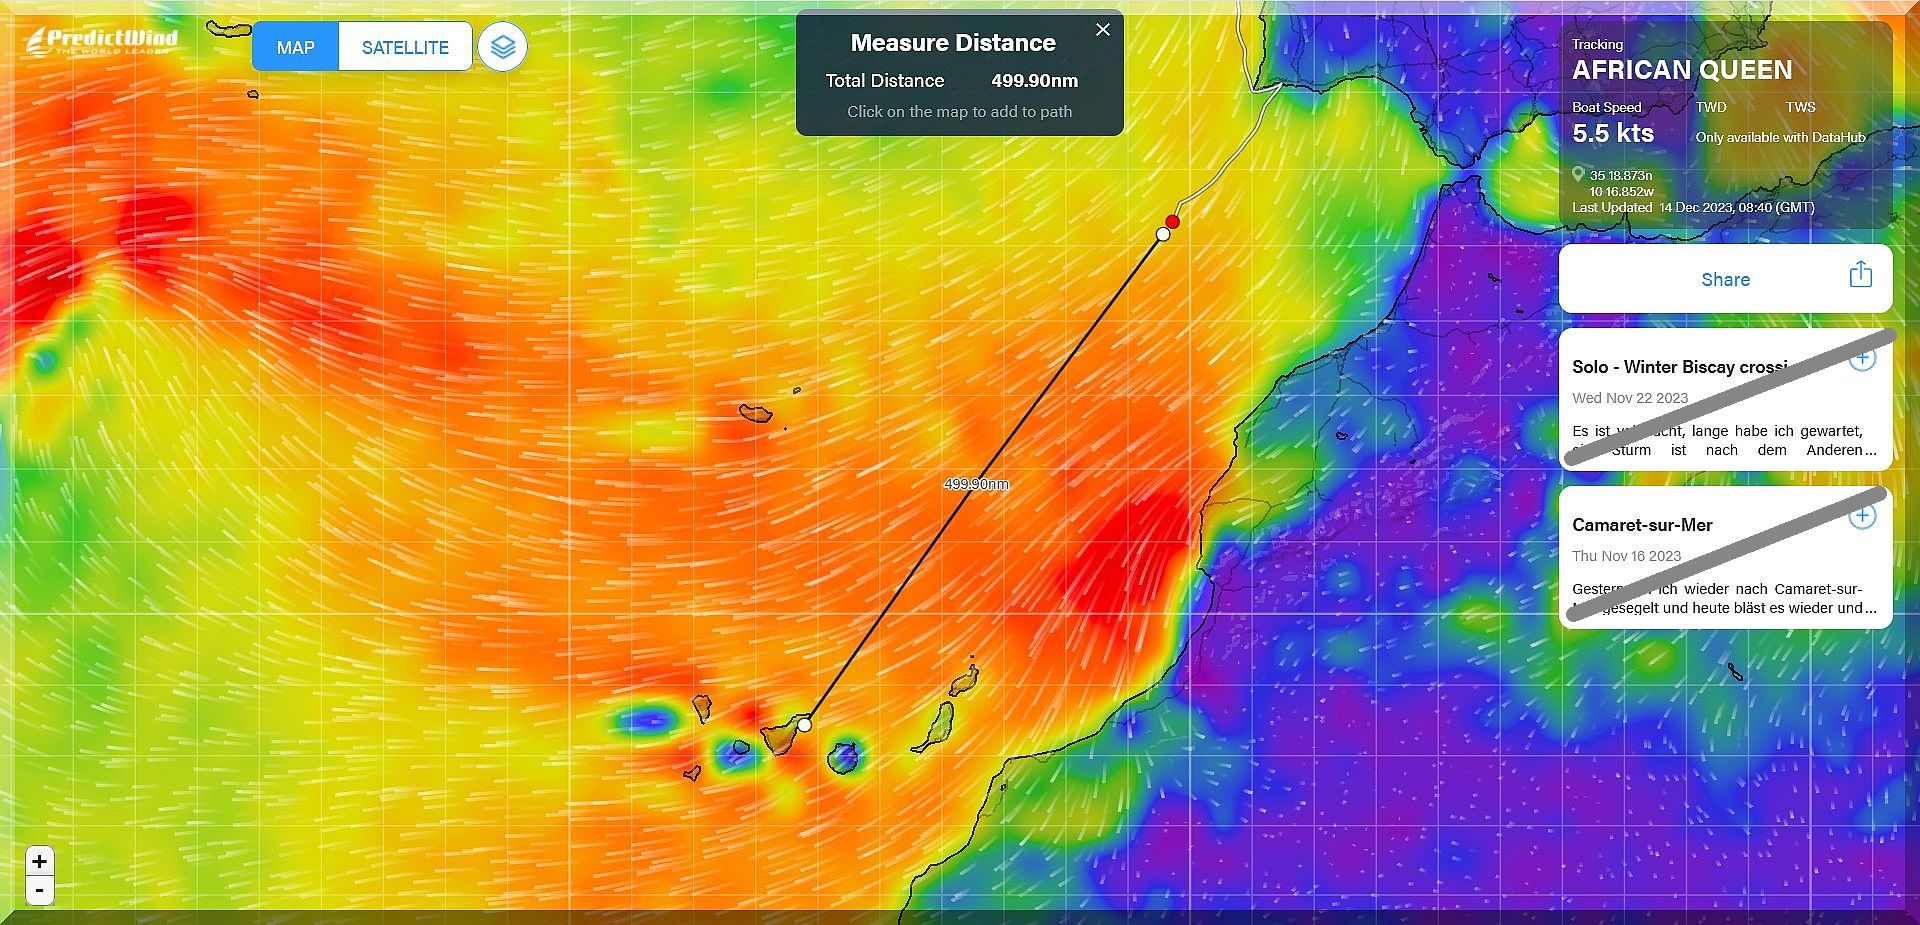Expand the Camaret-sur-Mer post with plus icon

pos(1861,517)
